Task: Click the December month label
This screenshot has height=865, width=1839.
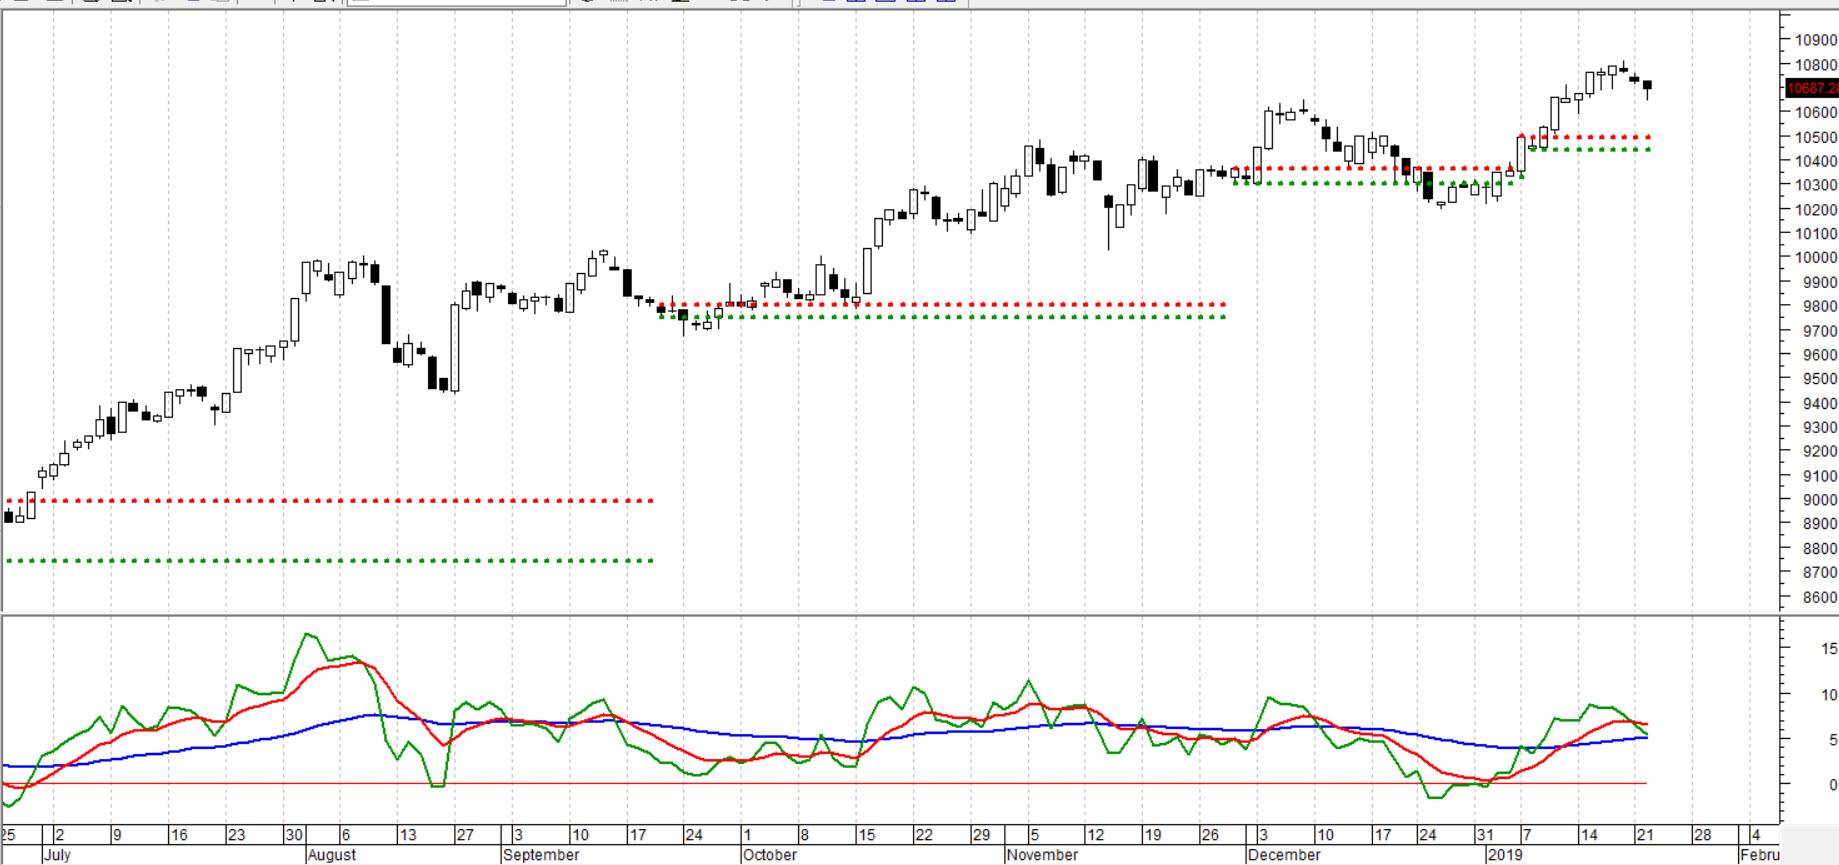Action: (1284, 855)
